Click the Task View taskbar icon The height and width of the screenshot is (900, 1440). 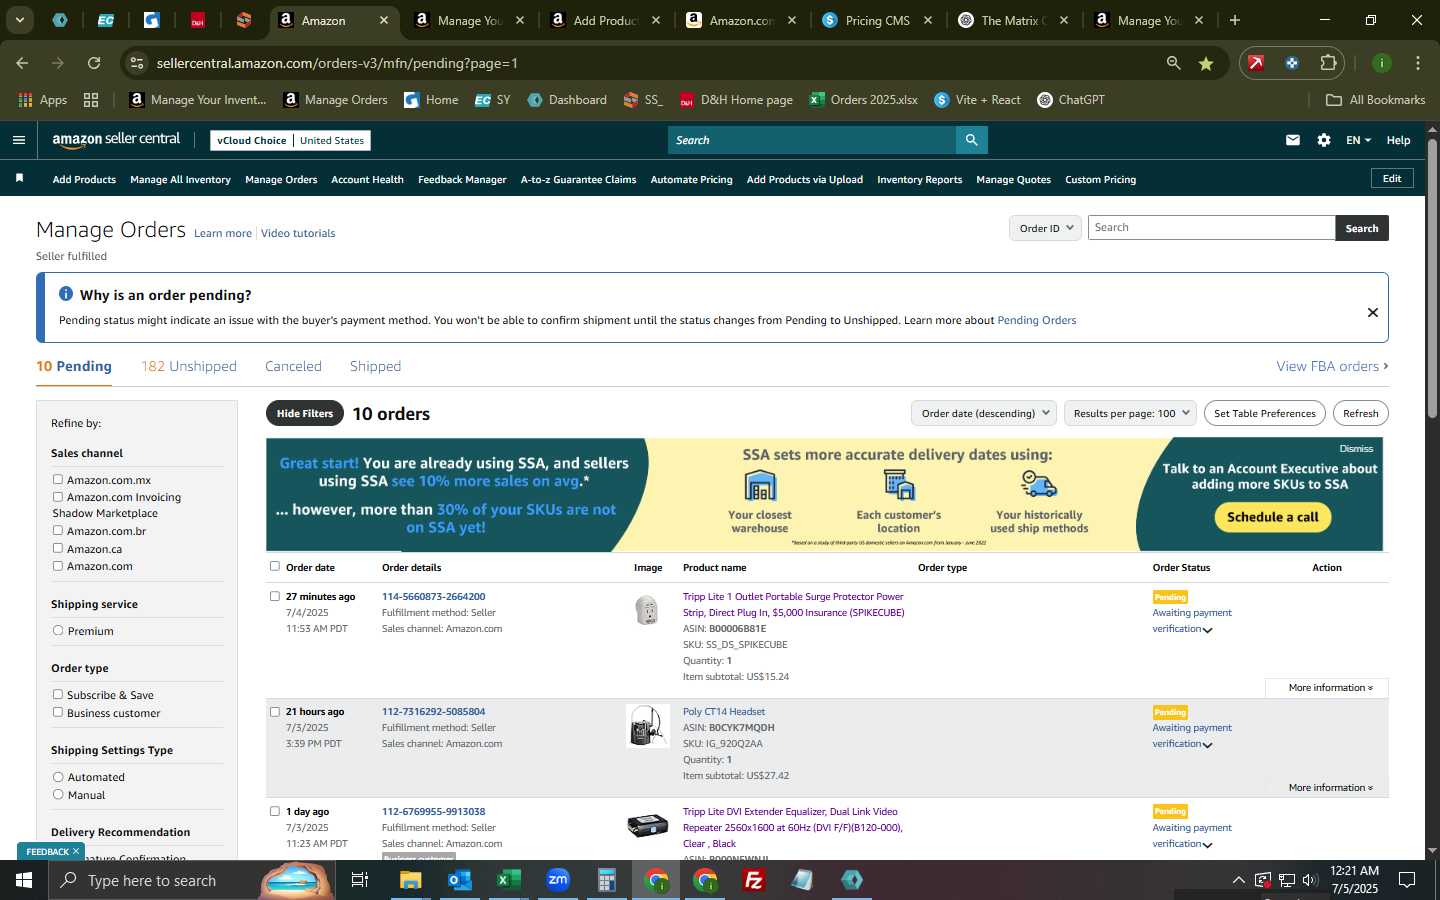(360, 880)
